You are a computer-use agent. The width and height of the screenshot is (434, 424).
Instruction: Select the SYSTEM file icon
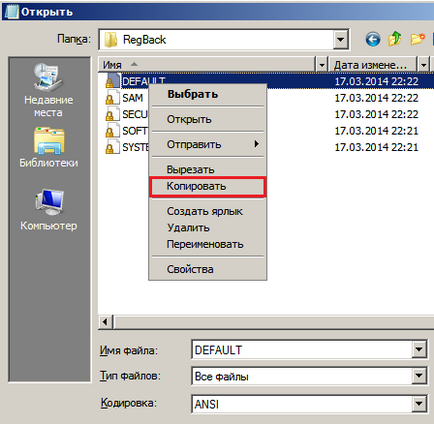pyautogui.click(x=112, y=147)
